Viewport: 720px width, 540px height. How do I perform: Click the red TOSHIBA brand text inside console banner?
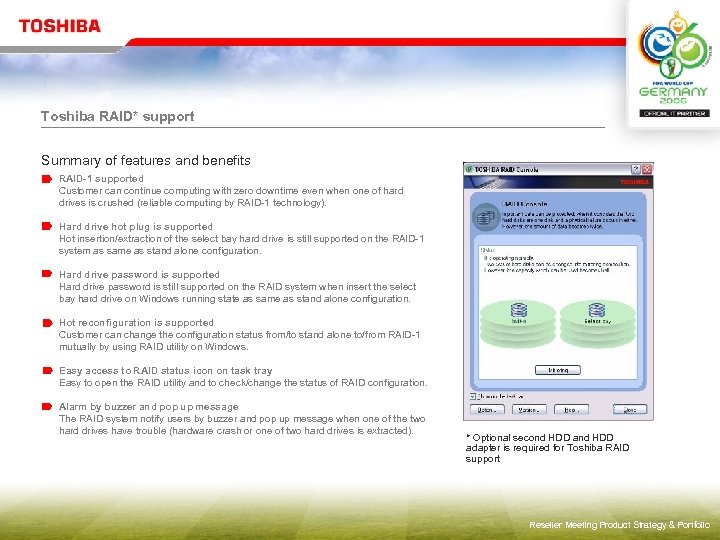(634, 182)
